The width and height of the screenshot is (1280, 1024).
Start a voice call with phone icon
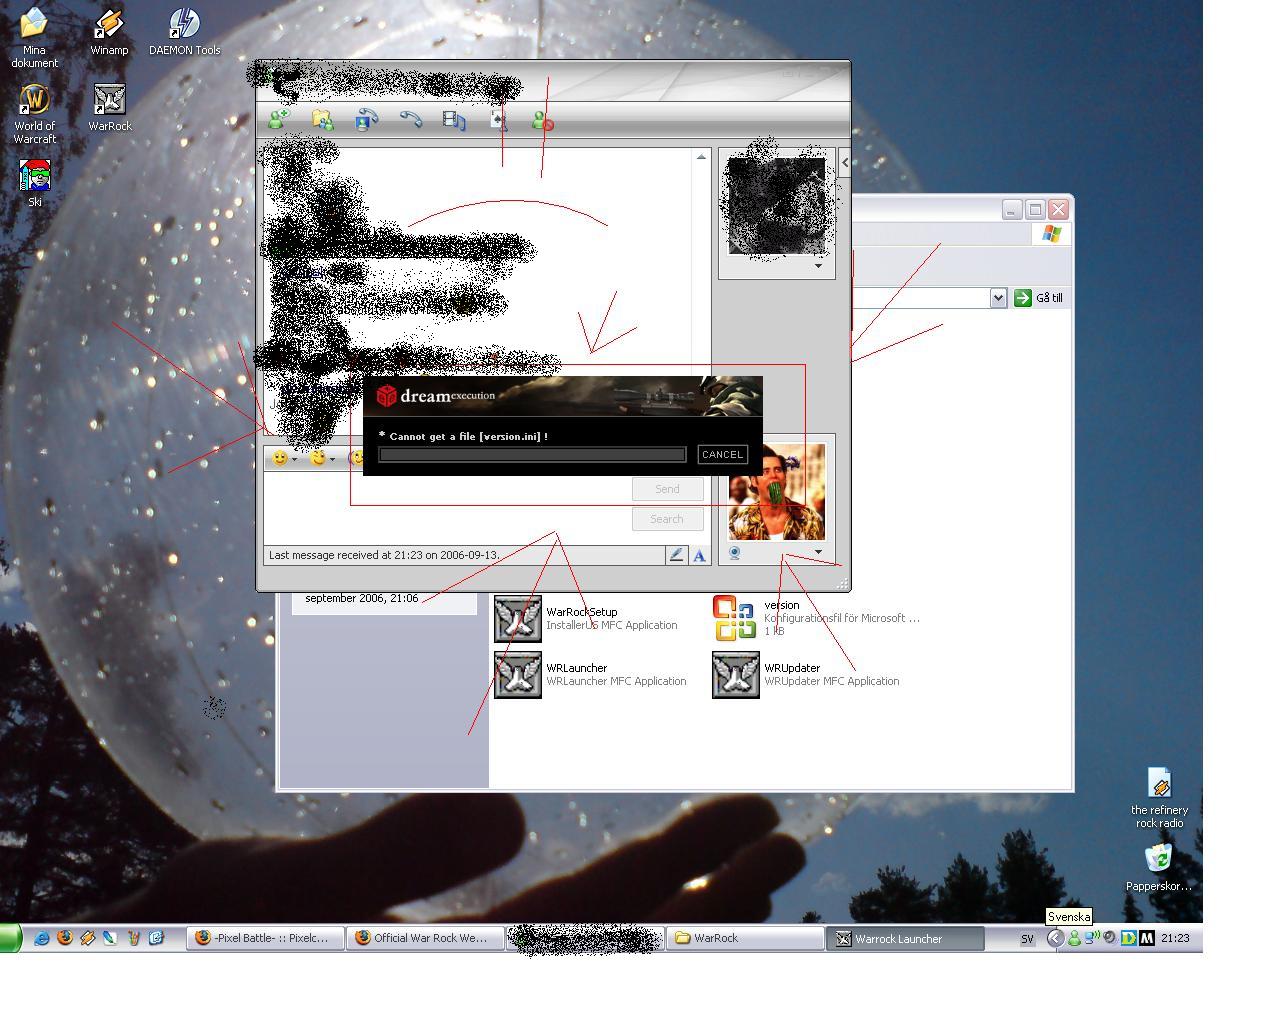click(x=410, y=120)
